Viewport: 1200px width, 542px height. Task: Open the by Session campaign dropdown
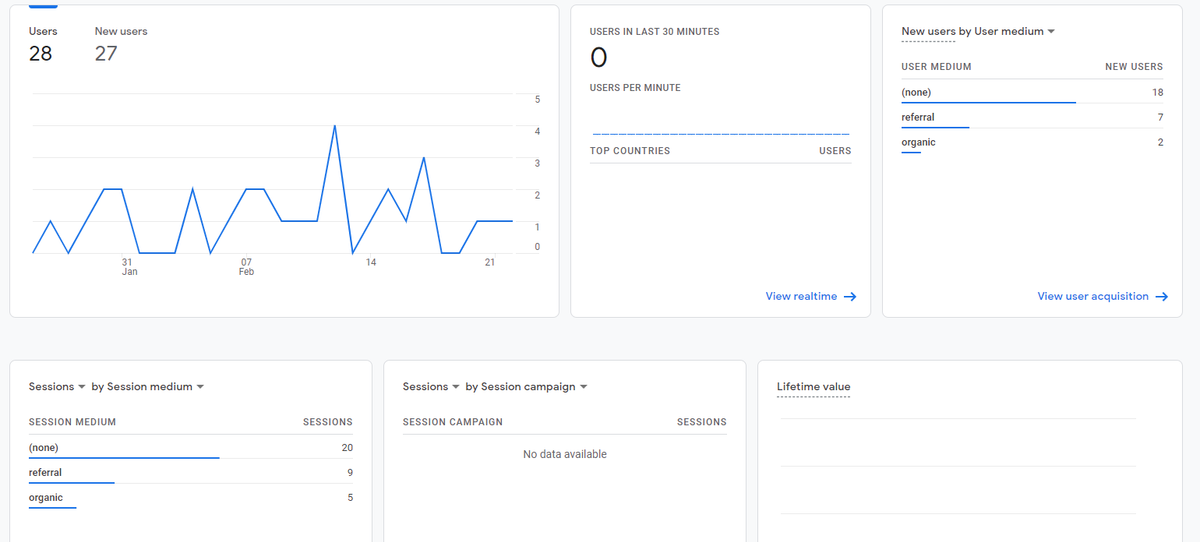pos(526,386)
